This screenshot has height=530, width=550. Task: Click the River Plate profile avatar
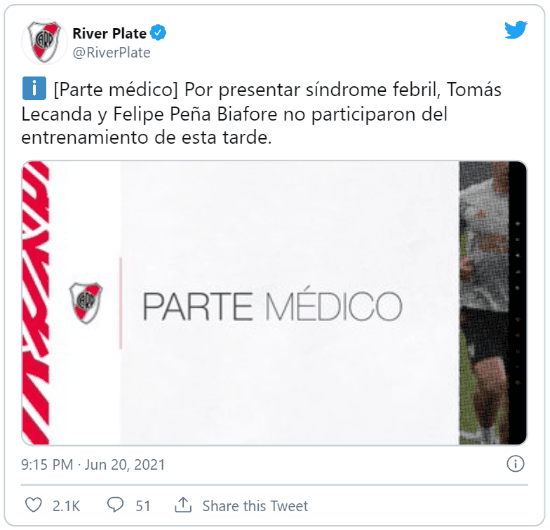pyautogui.click(x=44, y=42)
